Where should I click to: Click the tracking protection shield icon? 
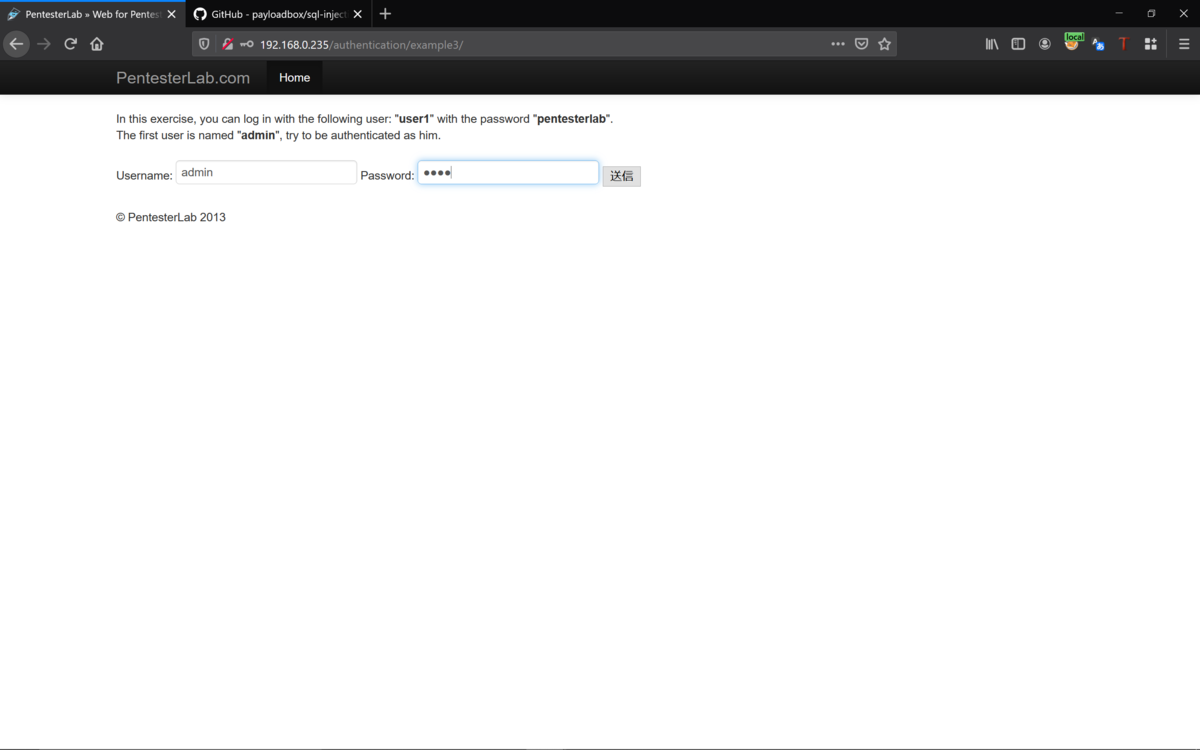[x=204, y=44]
